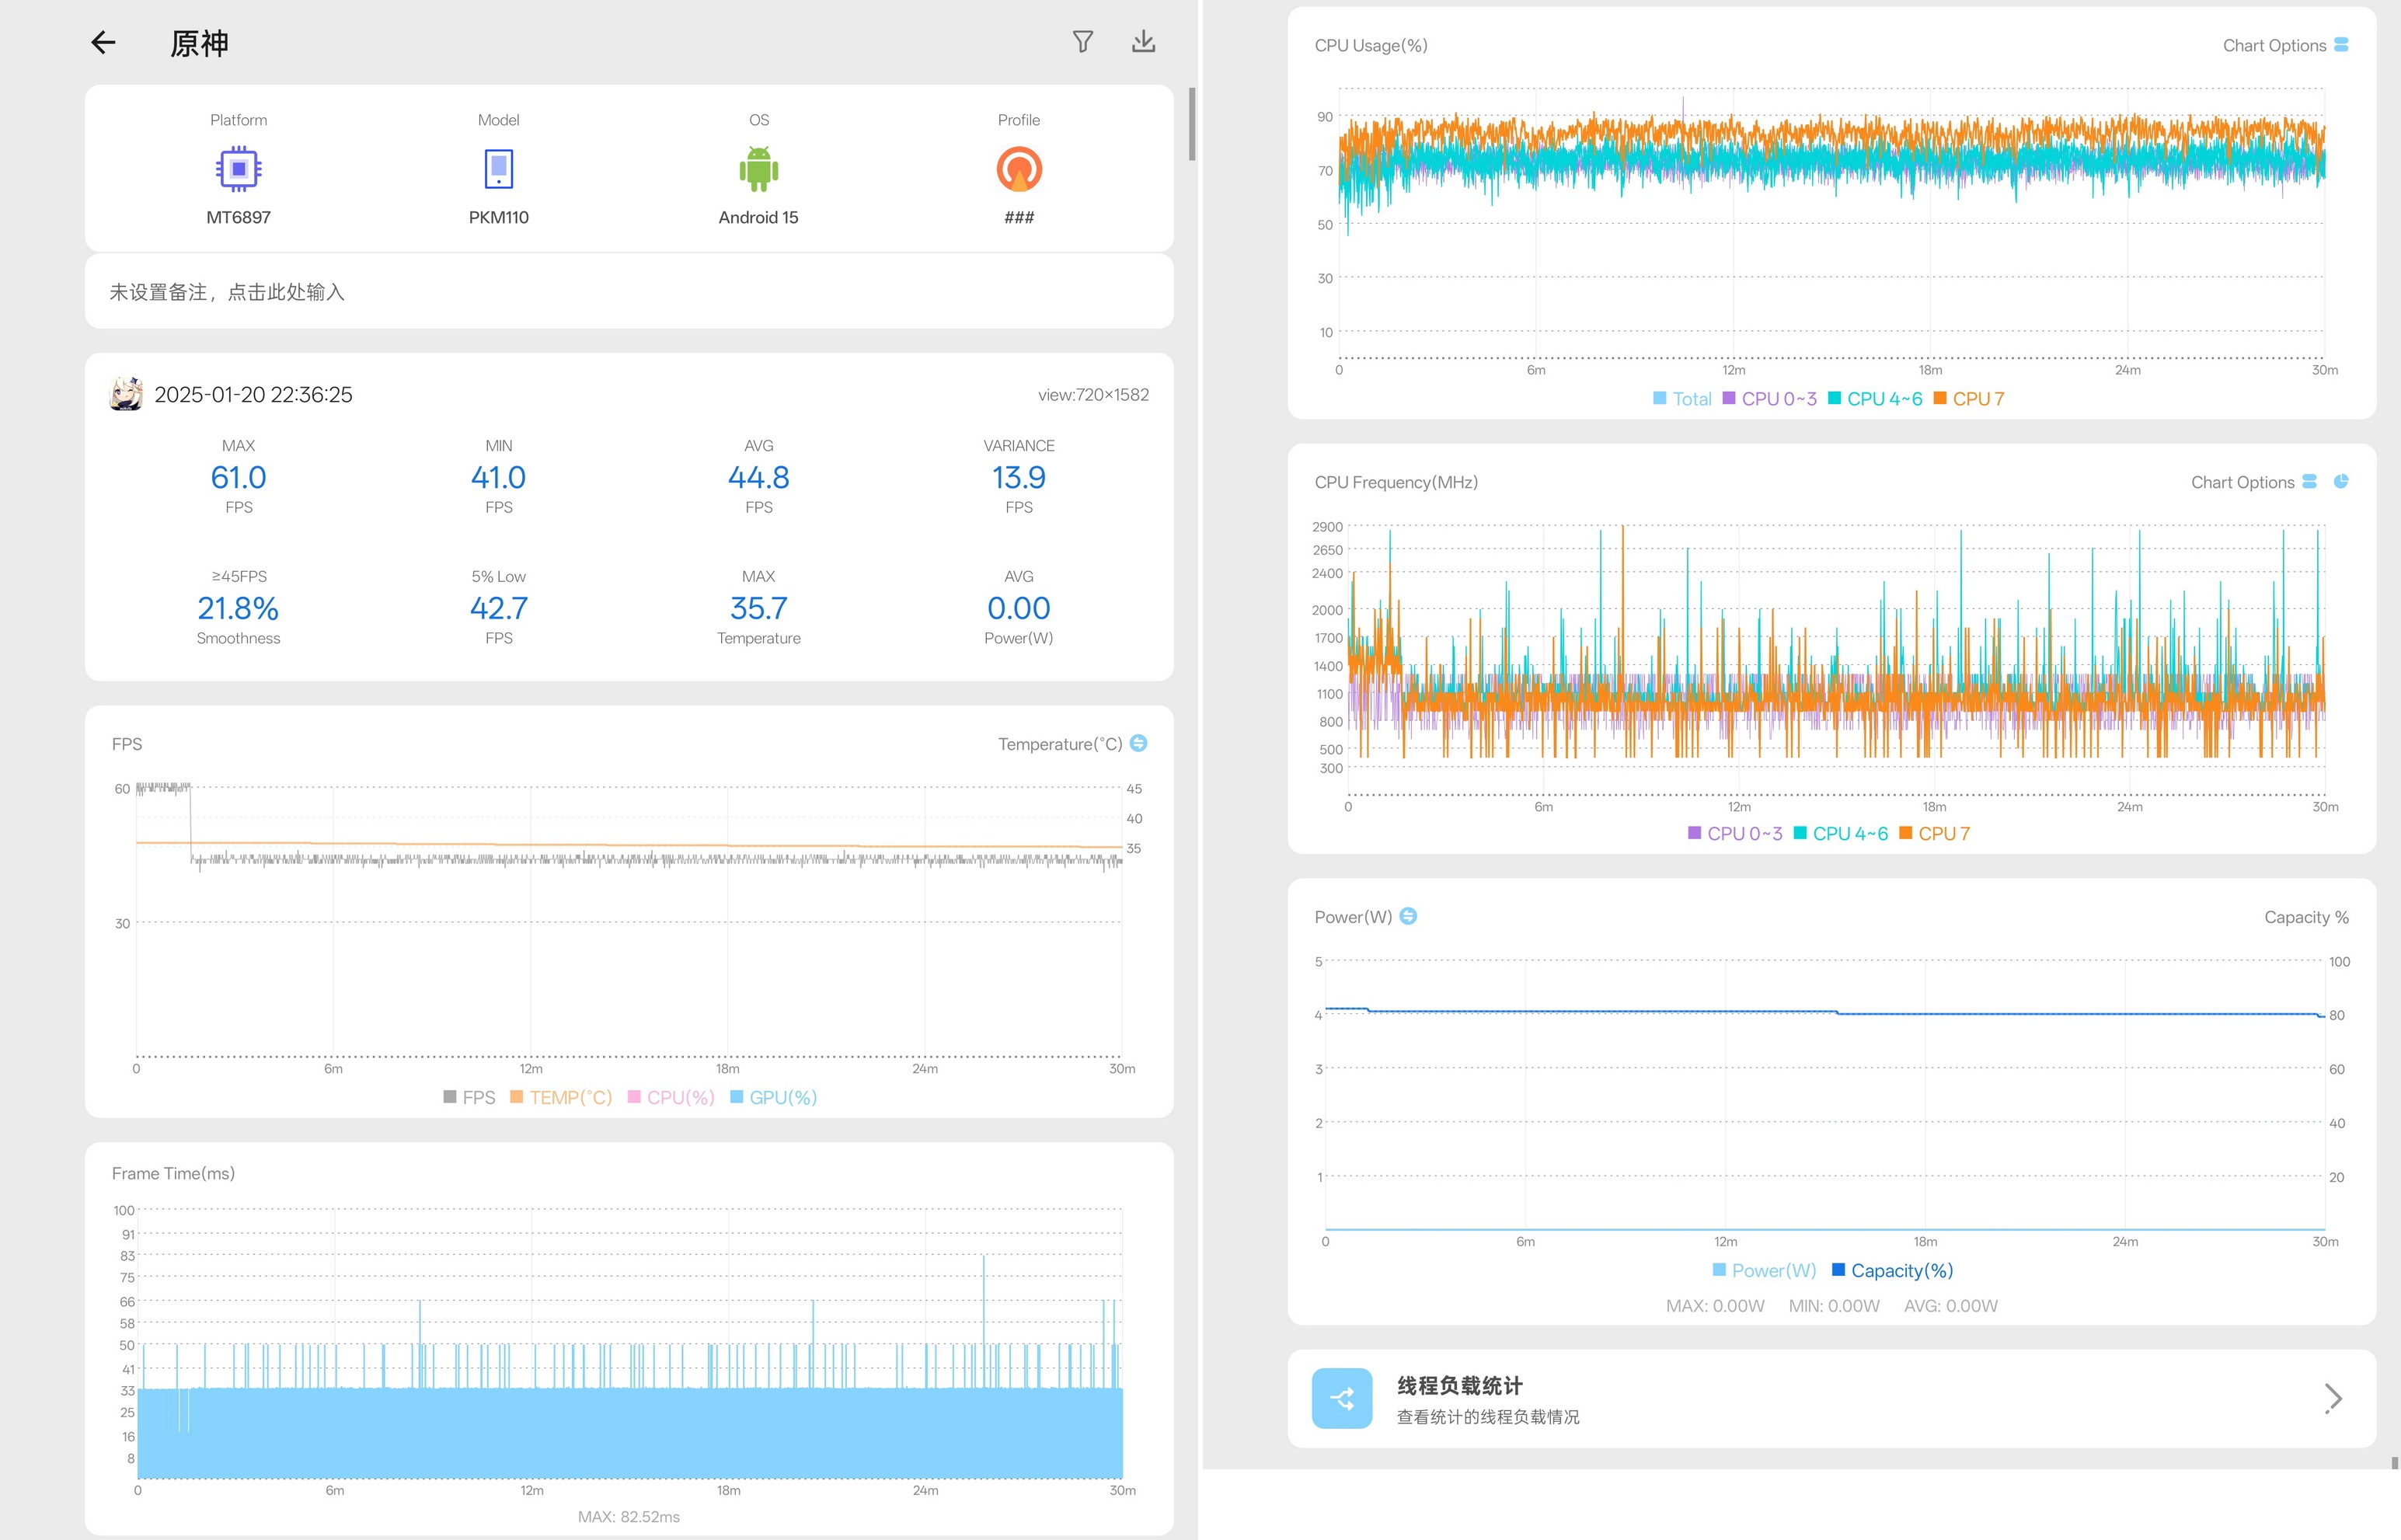Toggle CPU 4~6 legend in CPU Frequency
Screen dimensions: 2401x1540
[1841, 834]
